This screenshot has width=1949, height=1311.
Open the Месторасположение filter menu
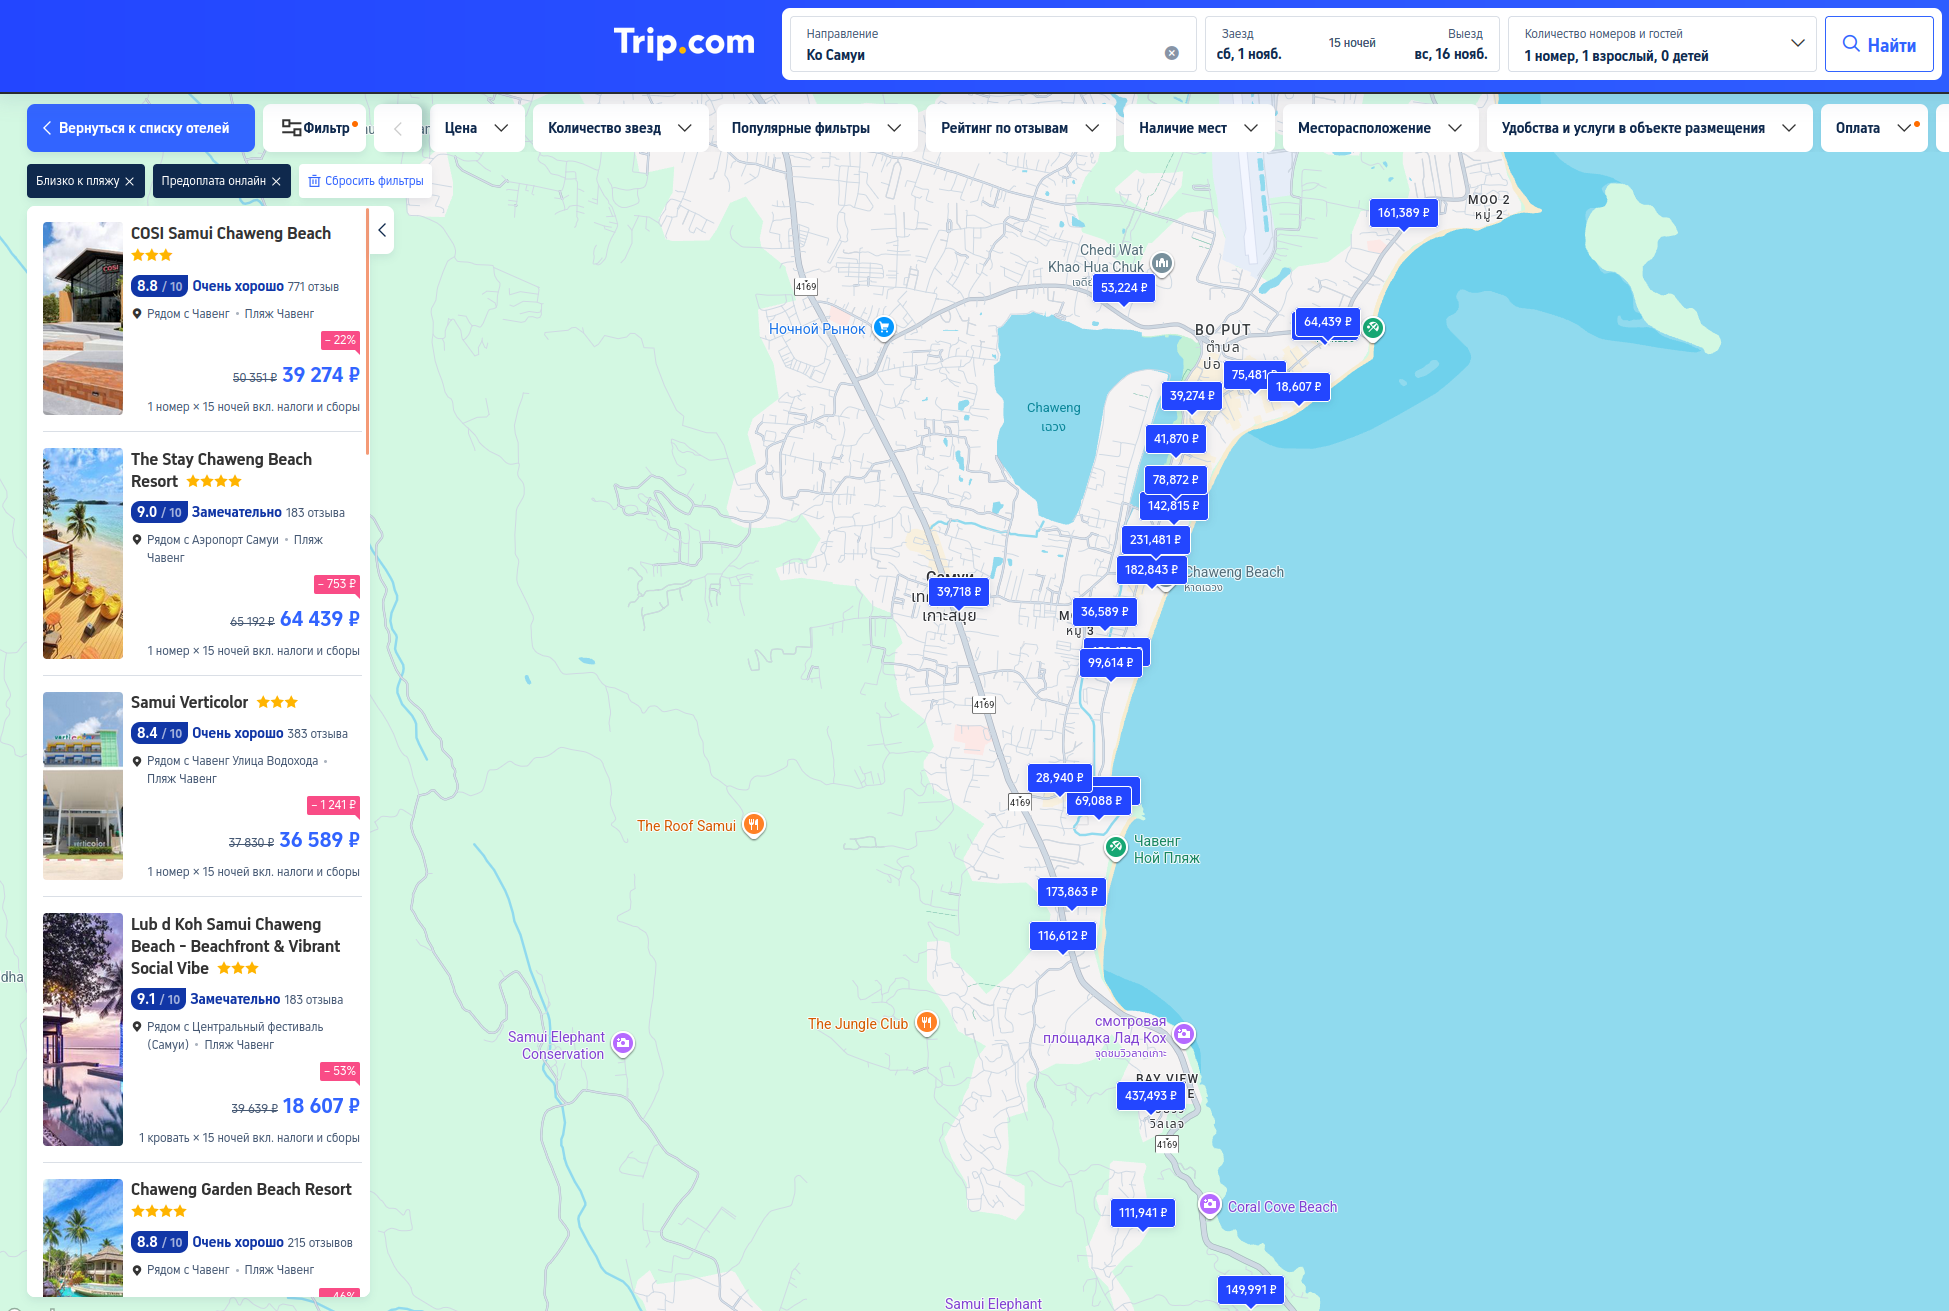coord(1379,128)
